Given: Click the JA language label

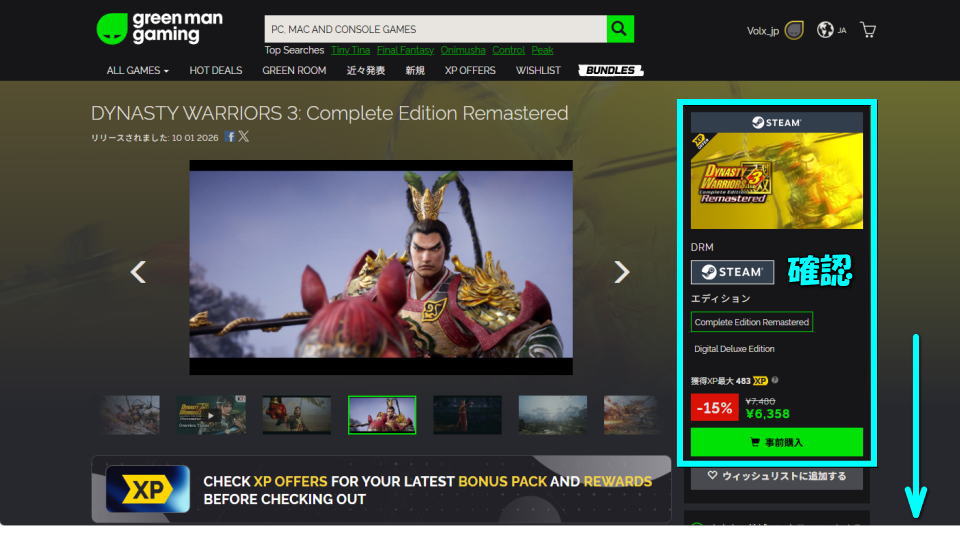Looking at the screenshot, I should pyautogui.click(x=842, y=31).
